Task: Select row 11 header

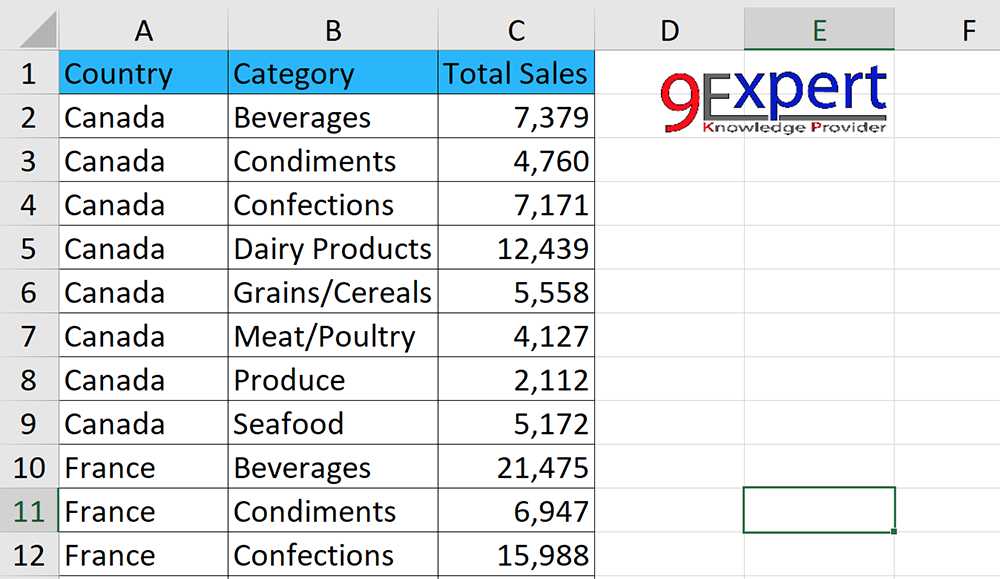Action: coord(30,511)
